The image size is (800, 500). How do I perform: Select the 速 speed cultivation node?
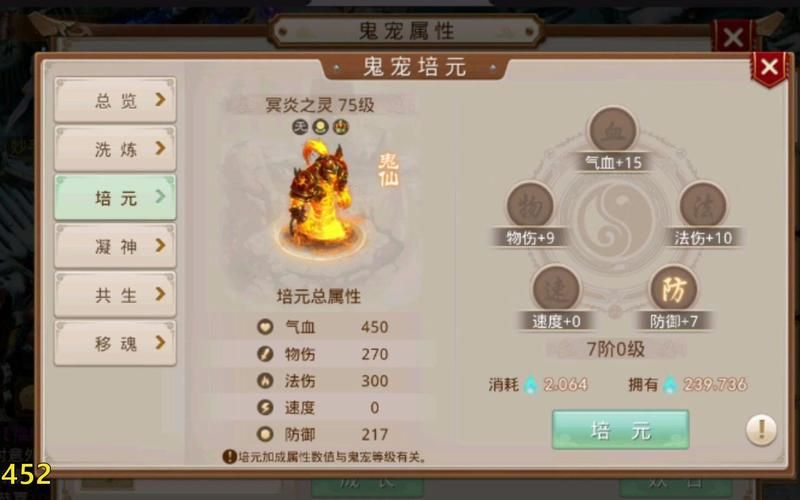click(x=556, y=289)
